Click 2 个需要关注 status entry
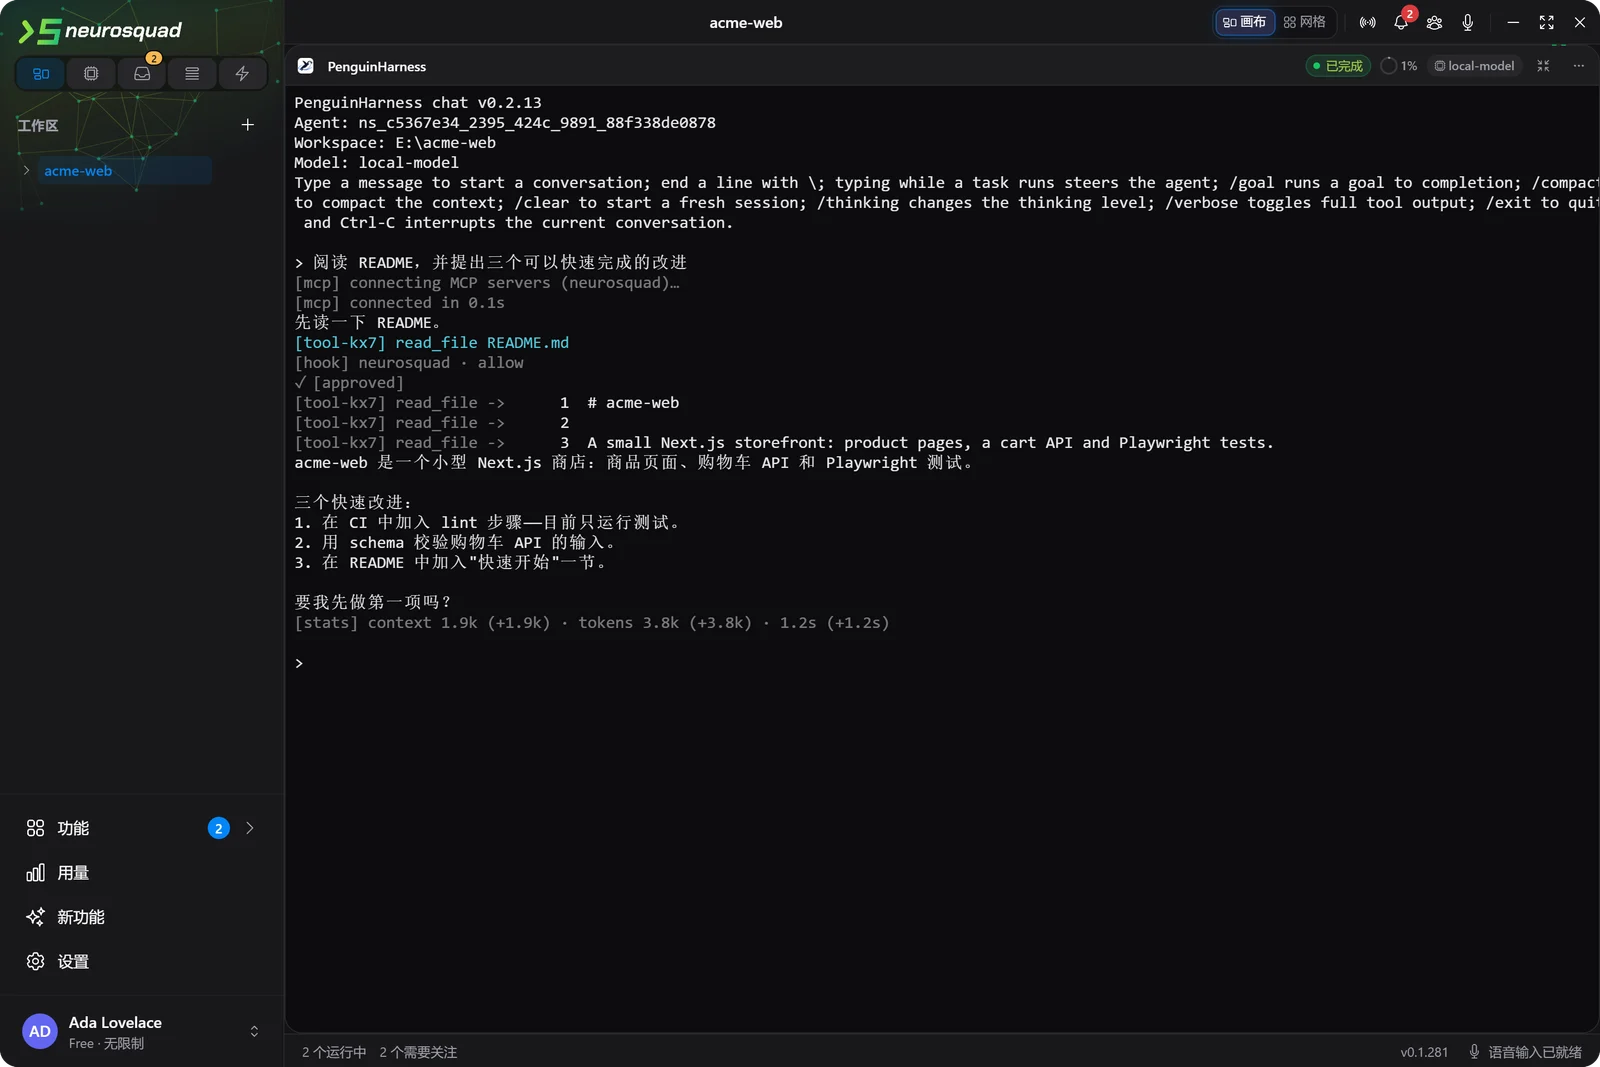 pos(418,1052)
